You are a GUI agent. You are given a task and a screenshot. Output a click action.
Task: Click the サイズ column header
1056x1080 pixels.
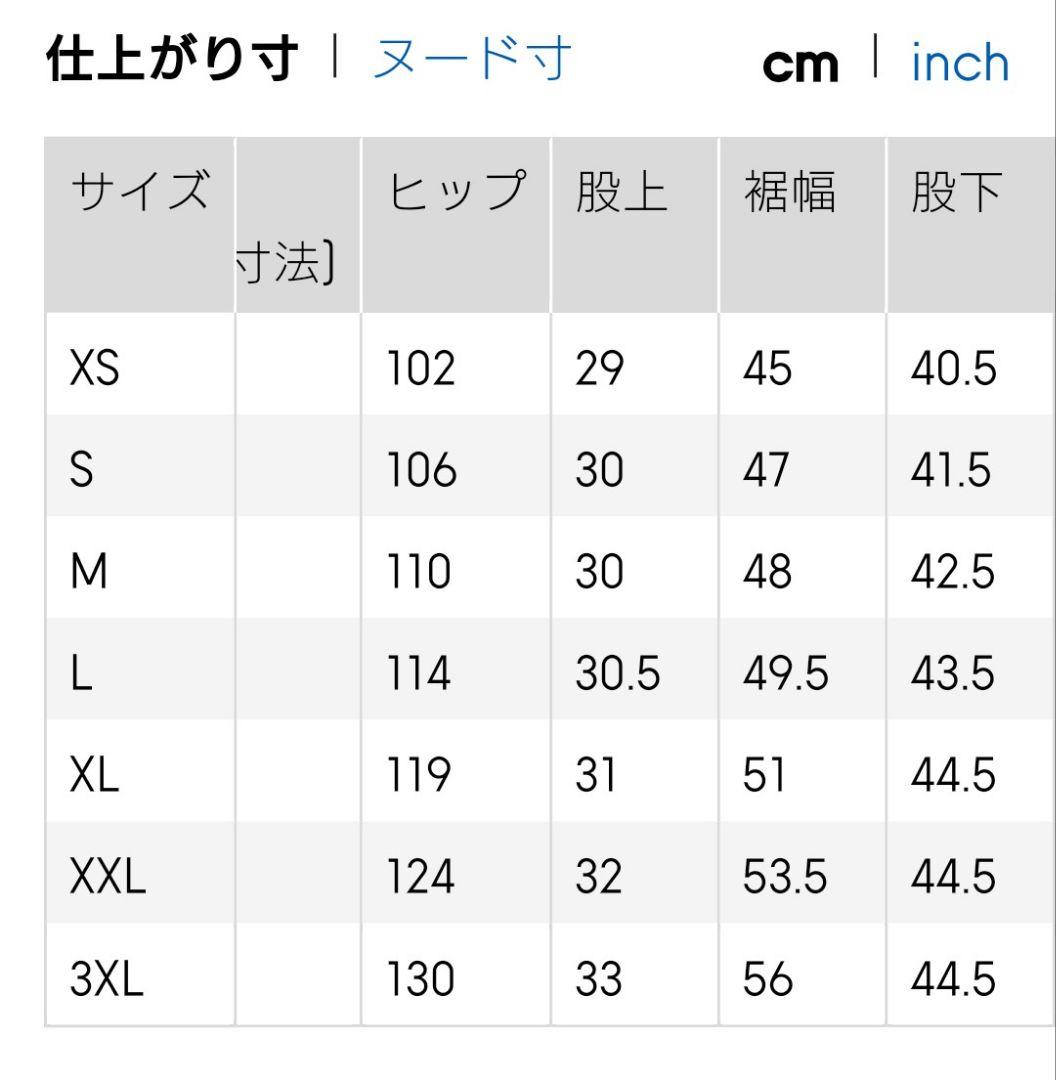(140, 192)
